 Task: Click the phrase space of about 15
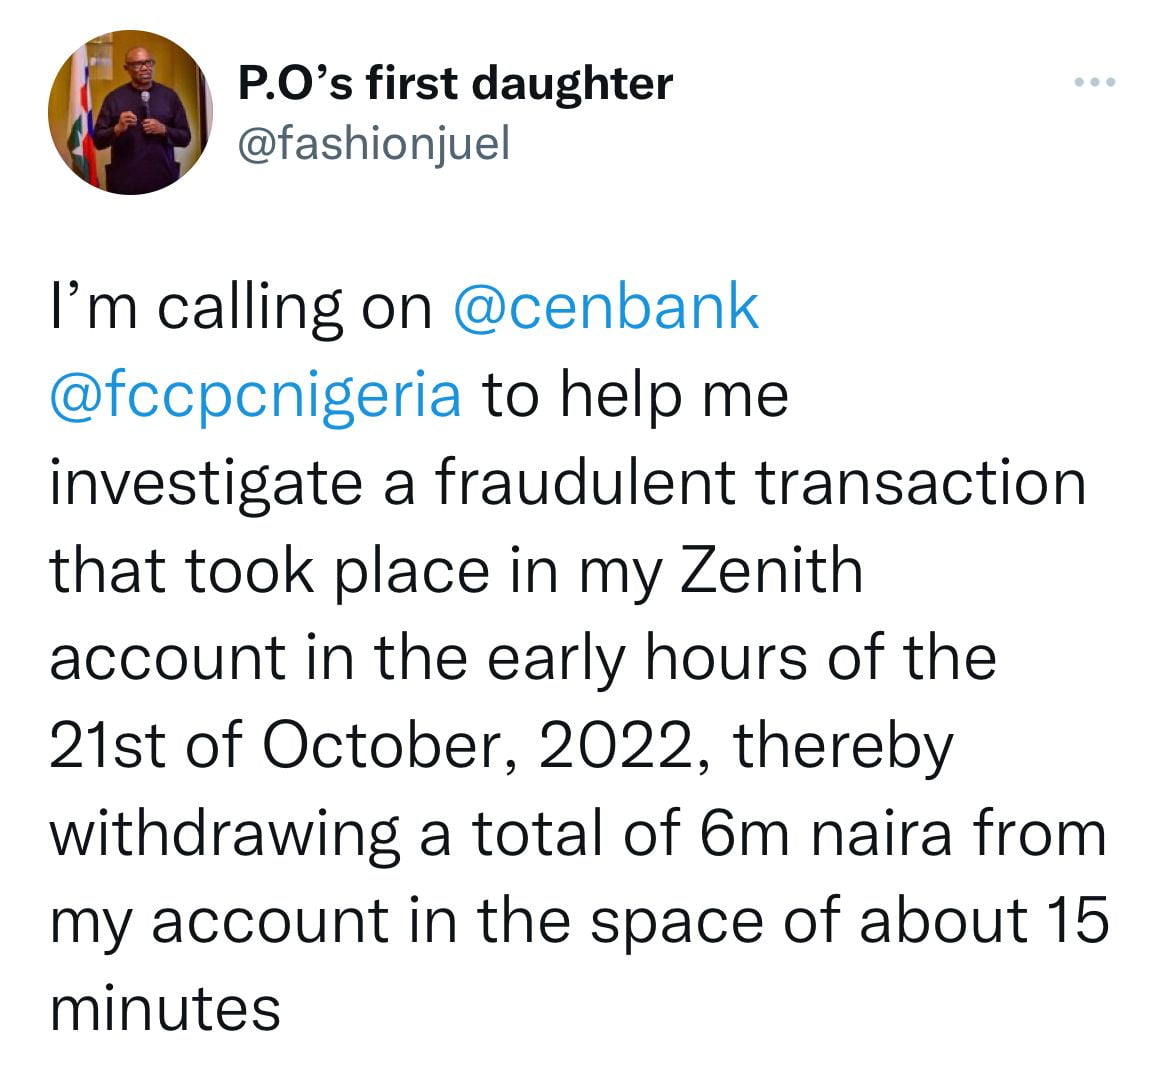[849, 923]
